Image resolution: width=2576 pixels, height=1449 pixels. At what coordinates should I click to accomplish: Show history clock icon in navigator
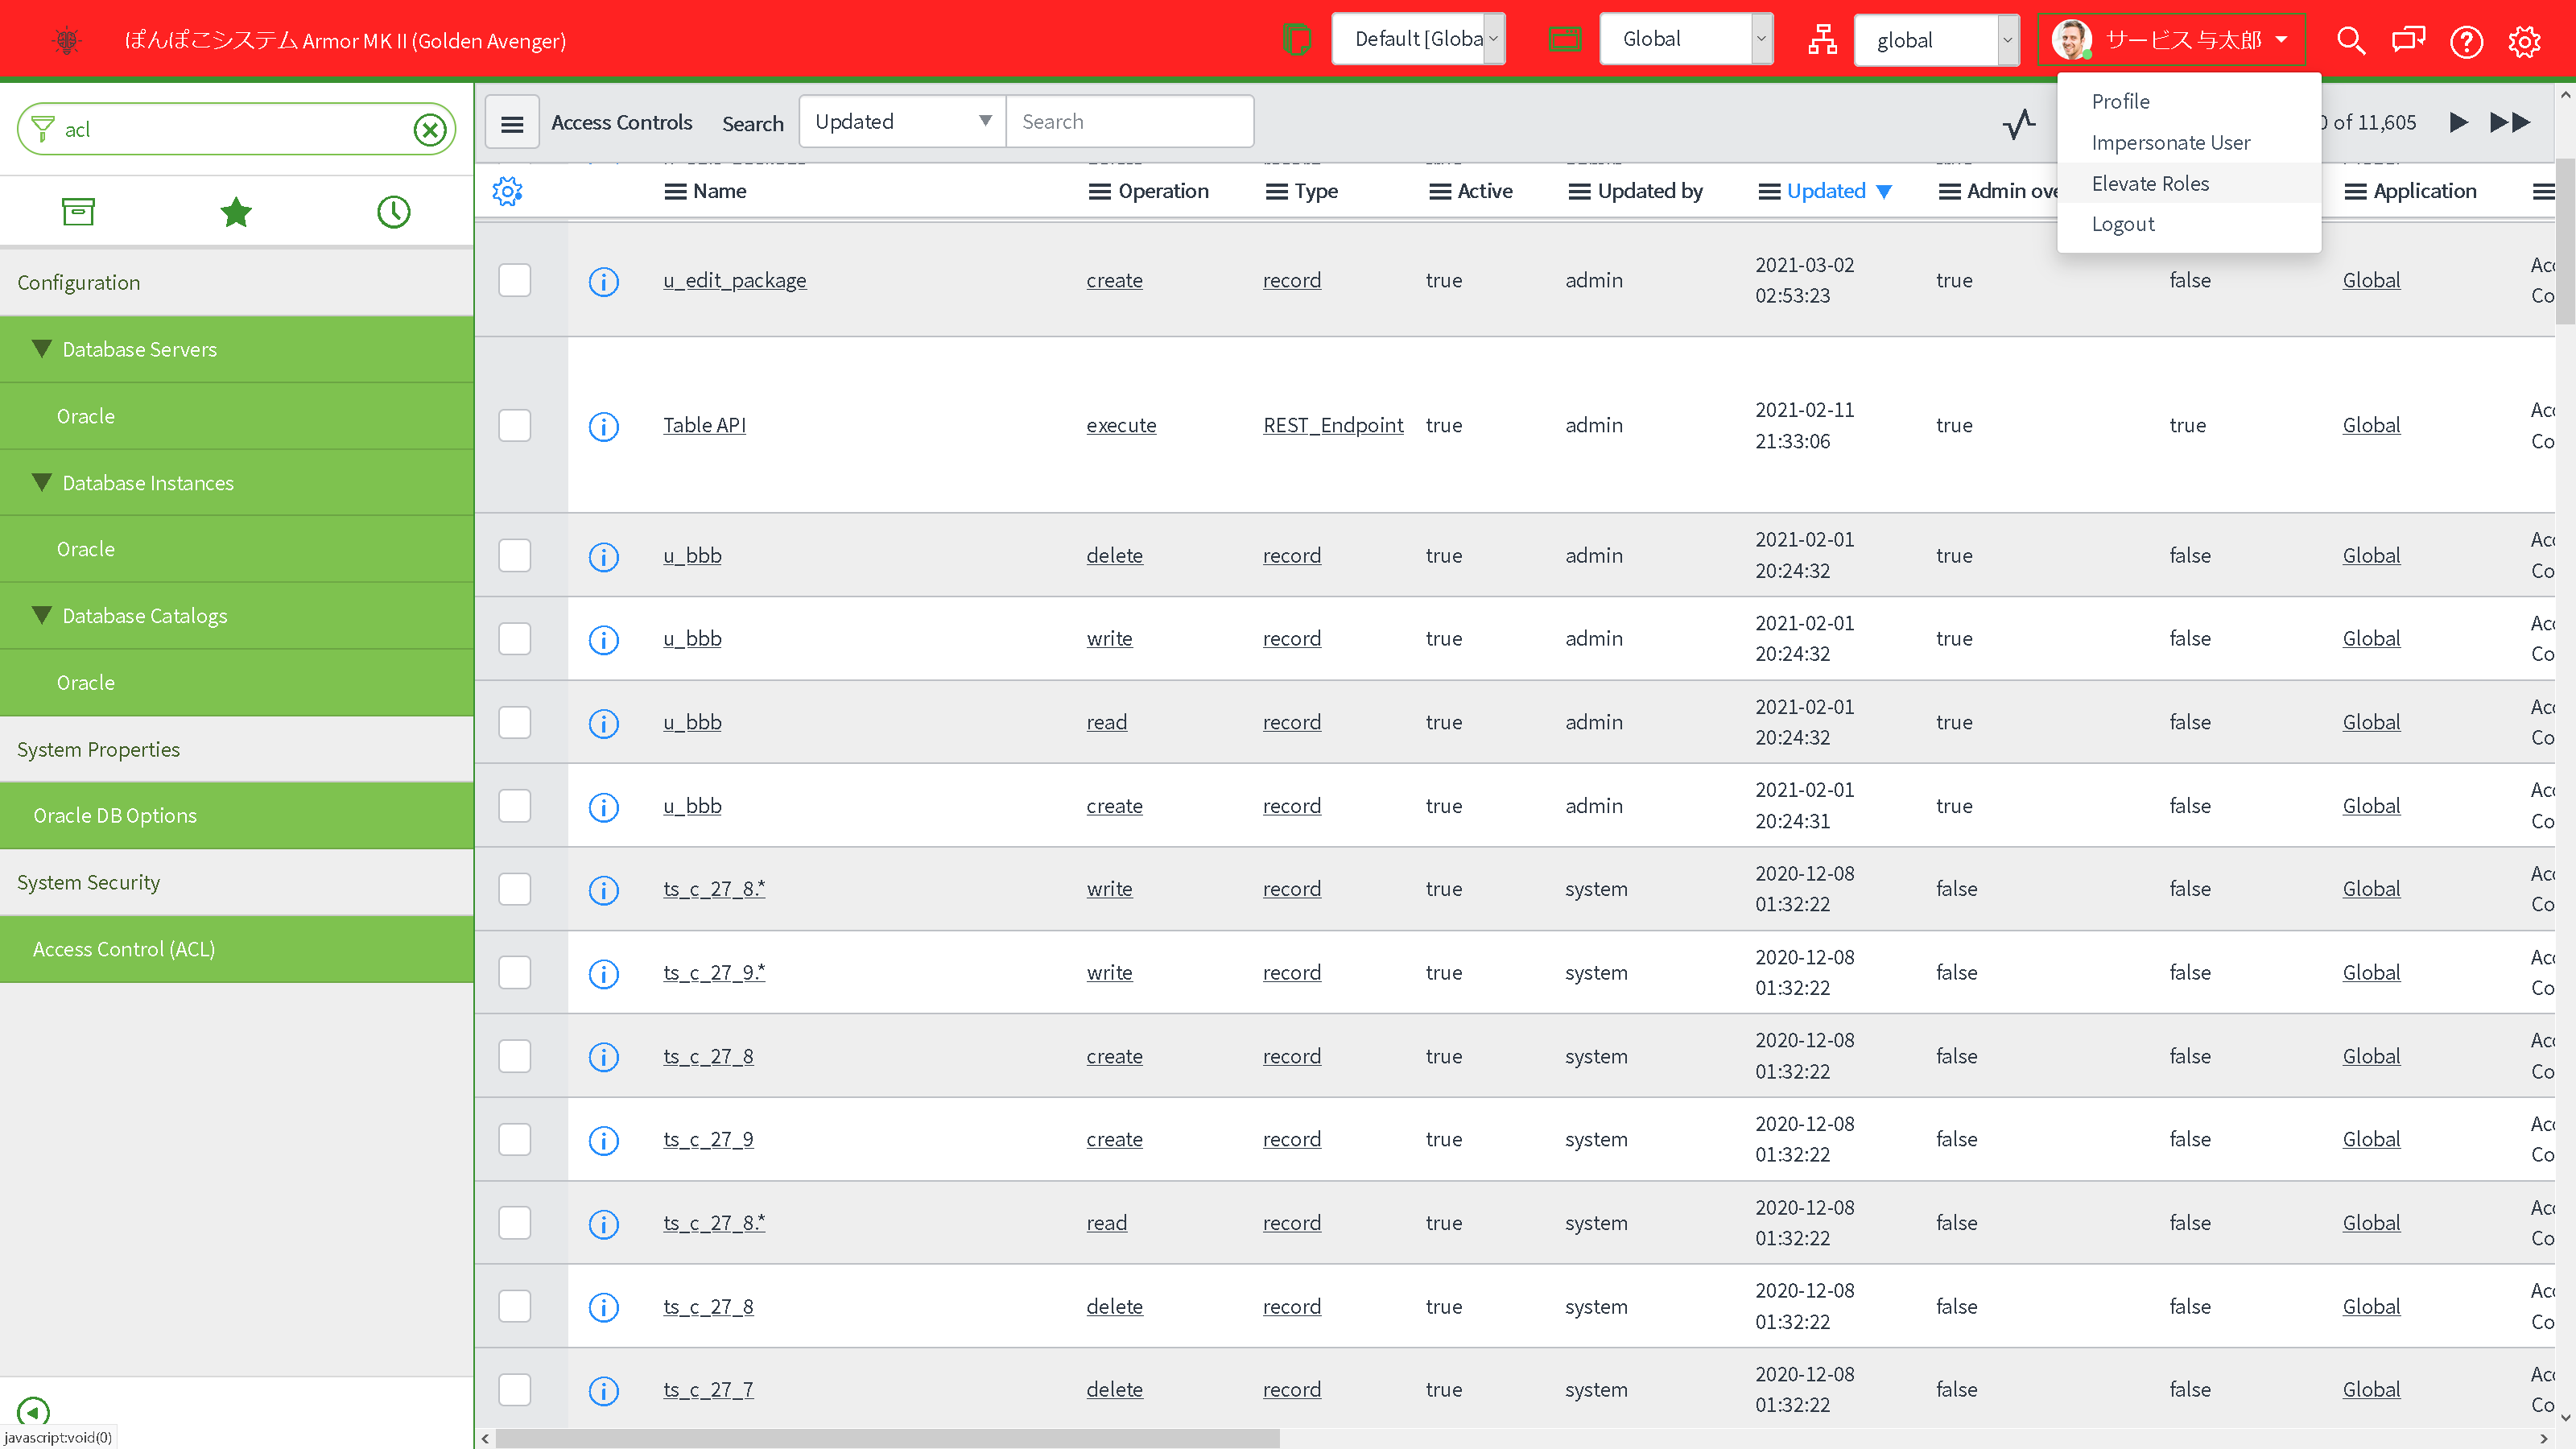coord(393,212)
